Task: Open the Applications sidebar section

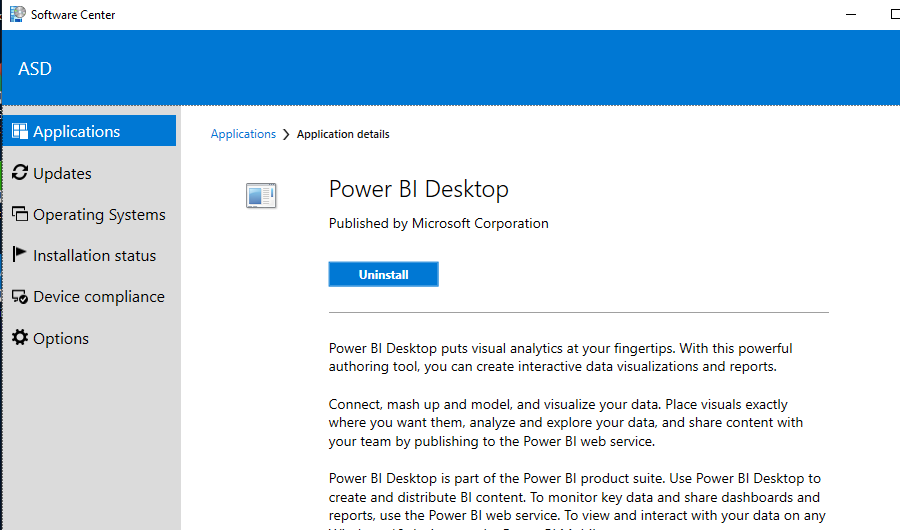Action: tap(90, 131)
